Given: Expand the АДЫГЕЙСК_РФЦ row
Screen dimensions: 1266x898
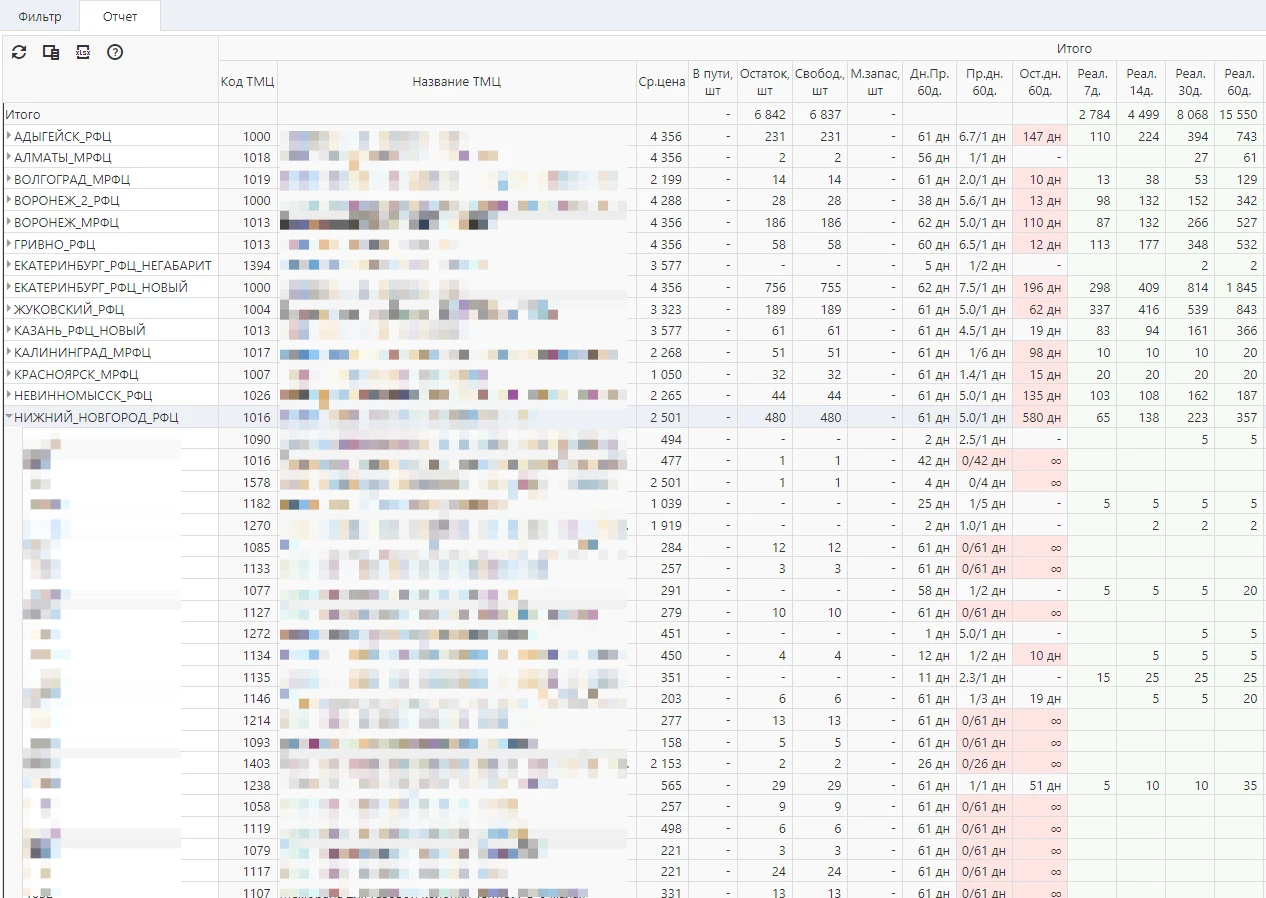Looking at the screenshot, I should 9,136.
